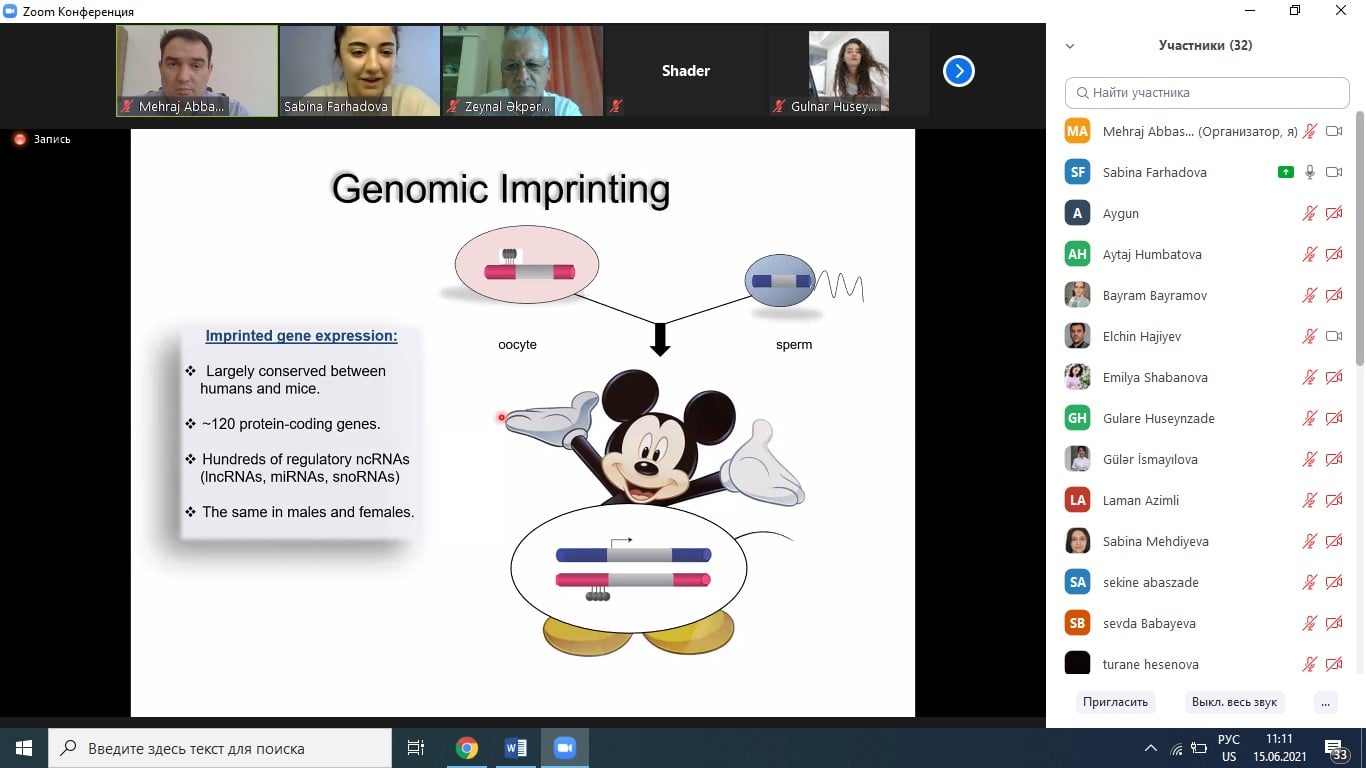Open Microsoft Word from the taskbar
This screenshot has width=1366, height=768.
pos(516,748)
